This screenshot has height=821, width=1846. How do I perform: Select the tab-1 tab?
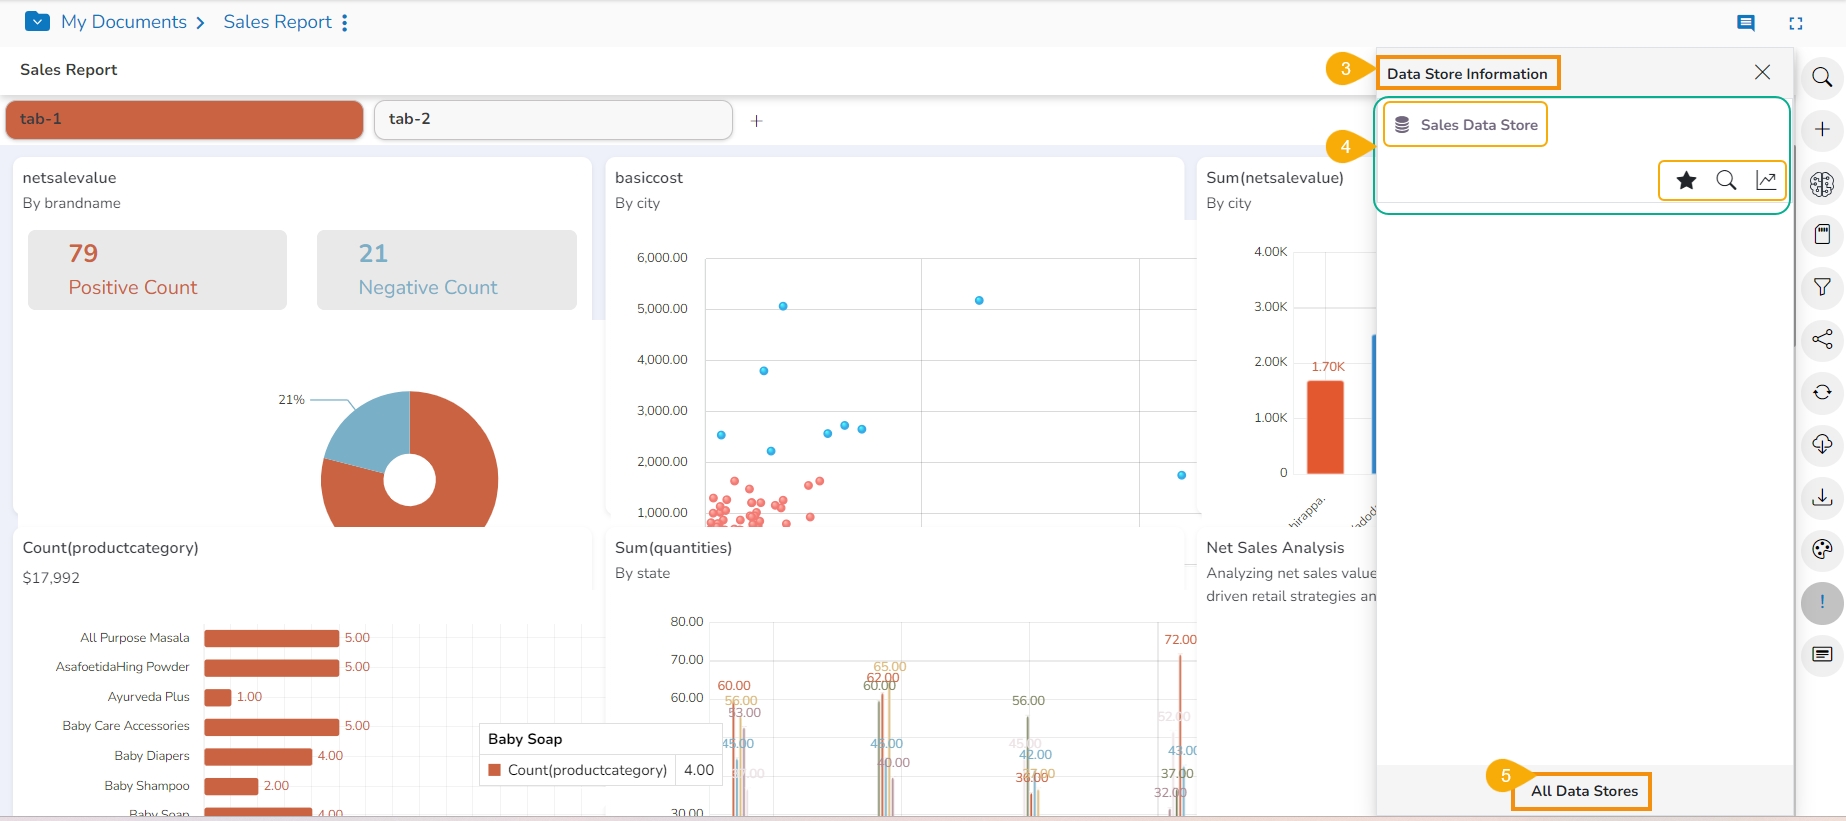coord(184,119)
